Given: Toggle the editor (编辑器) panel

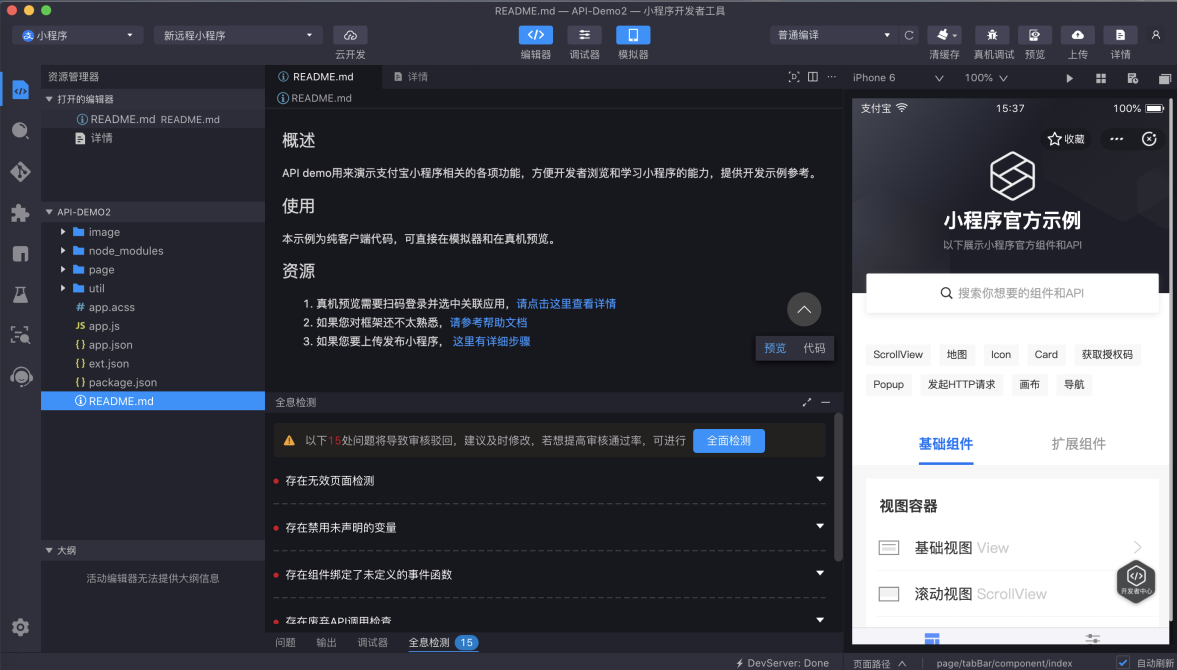Looking at the screenshot, I should [x=536, y=35].
